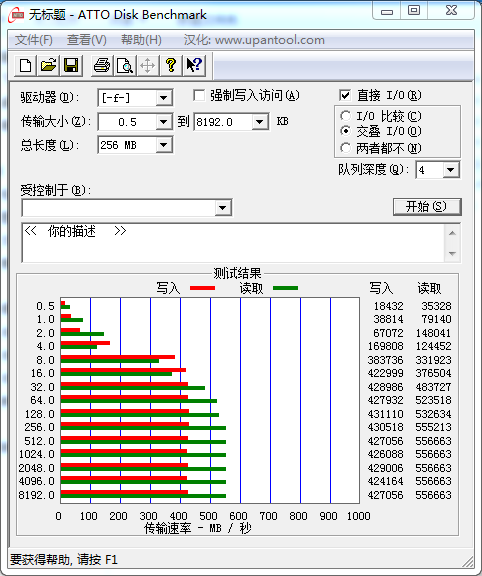Select the 交叠 I/O radio button
This screenshot has height=576, width=482.
[345, 131]
